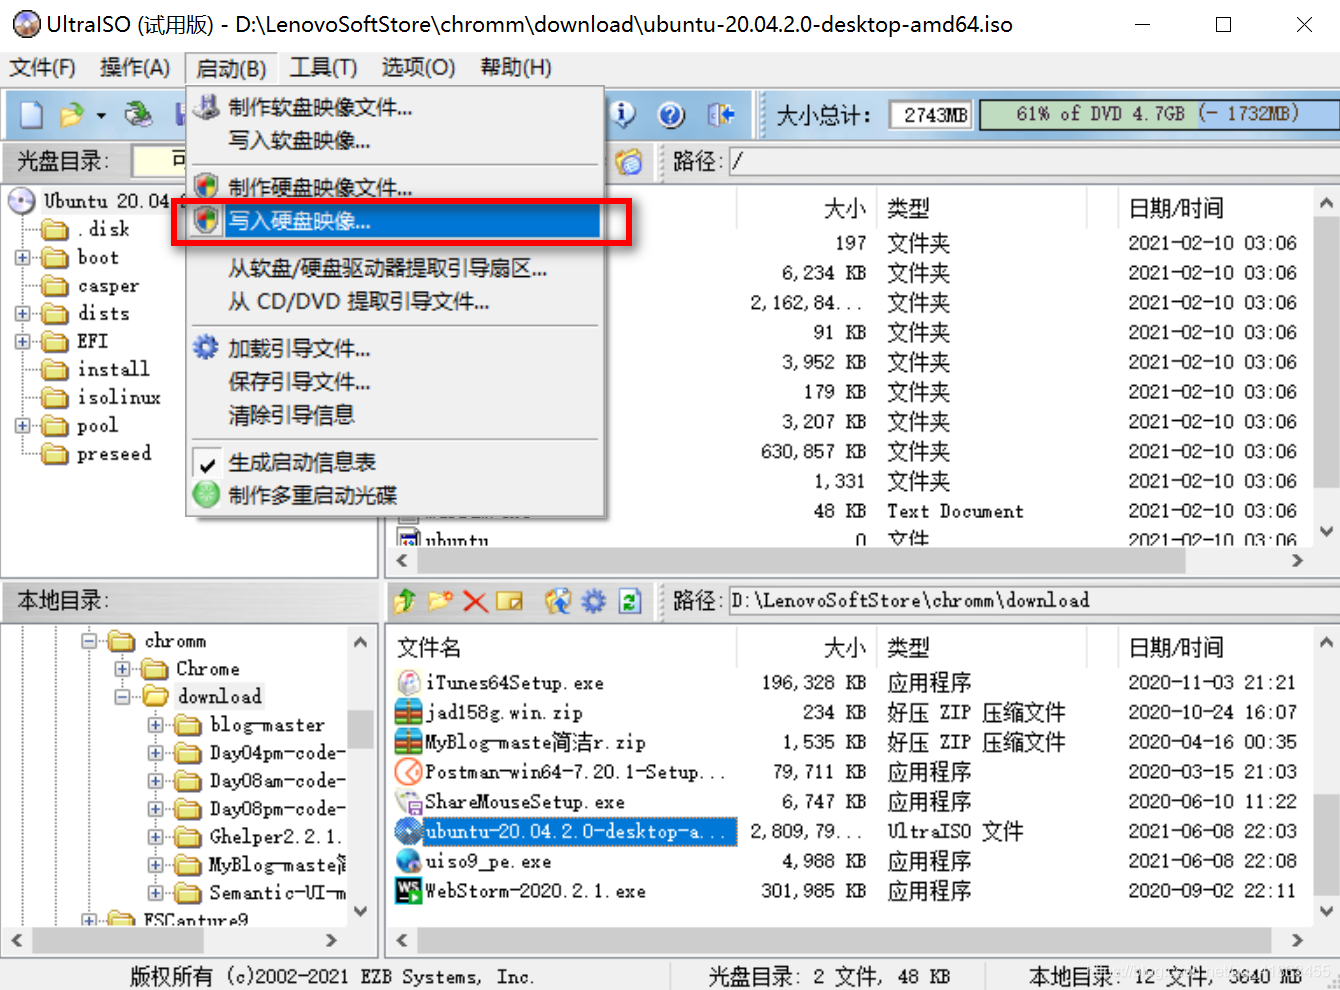Select 写入硬盘映像 from the boot menu
The height and width of the screenshot is (990, 1340).
(x=300, y=221)
